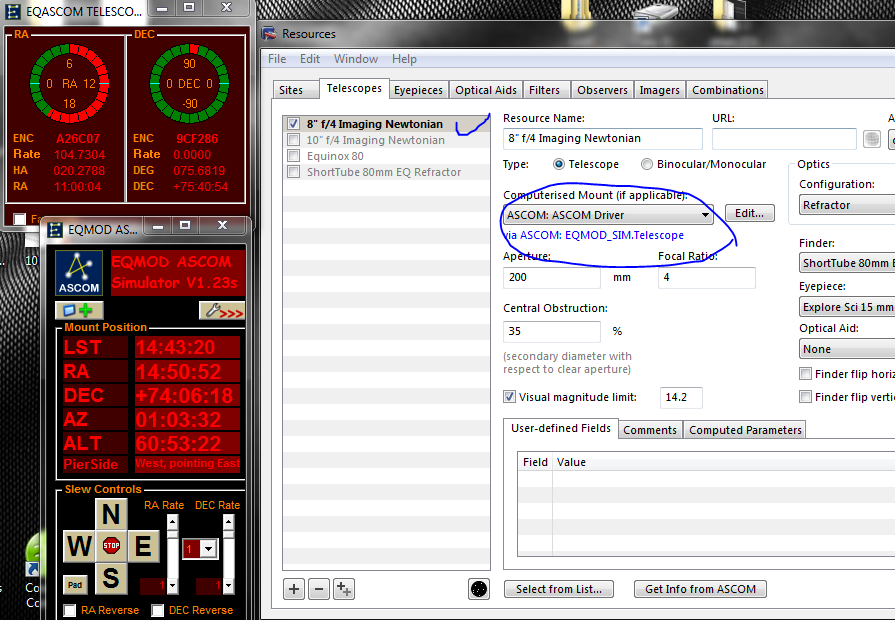Check the ShortTube 80mm EQ Refractor checkbox
Screen dimensions: 895x620
click(293, 172)
